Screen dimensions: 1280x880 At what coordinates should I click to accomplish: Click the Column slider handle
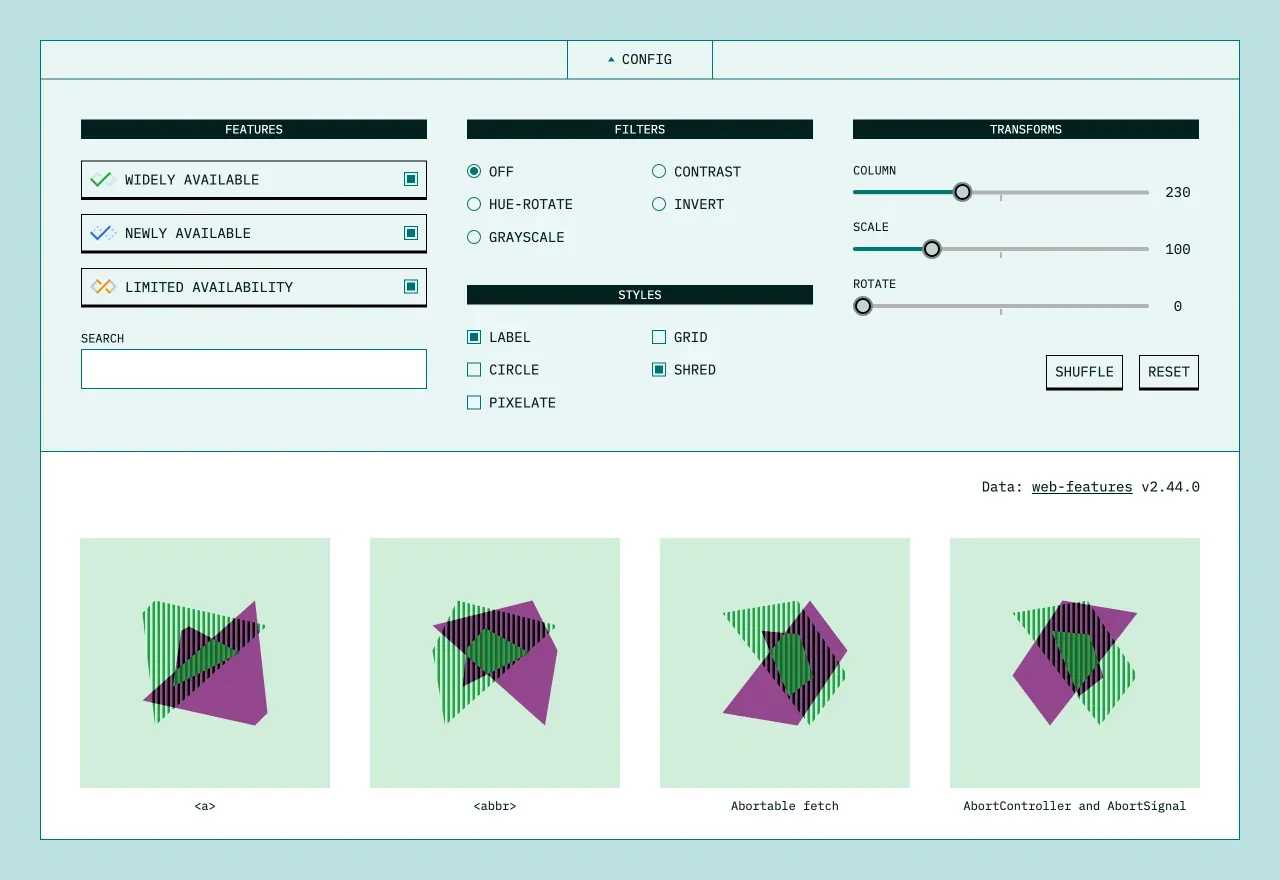[x=962, y=192]
